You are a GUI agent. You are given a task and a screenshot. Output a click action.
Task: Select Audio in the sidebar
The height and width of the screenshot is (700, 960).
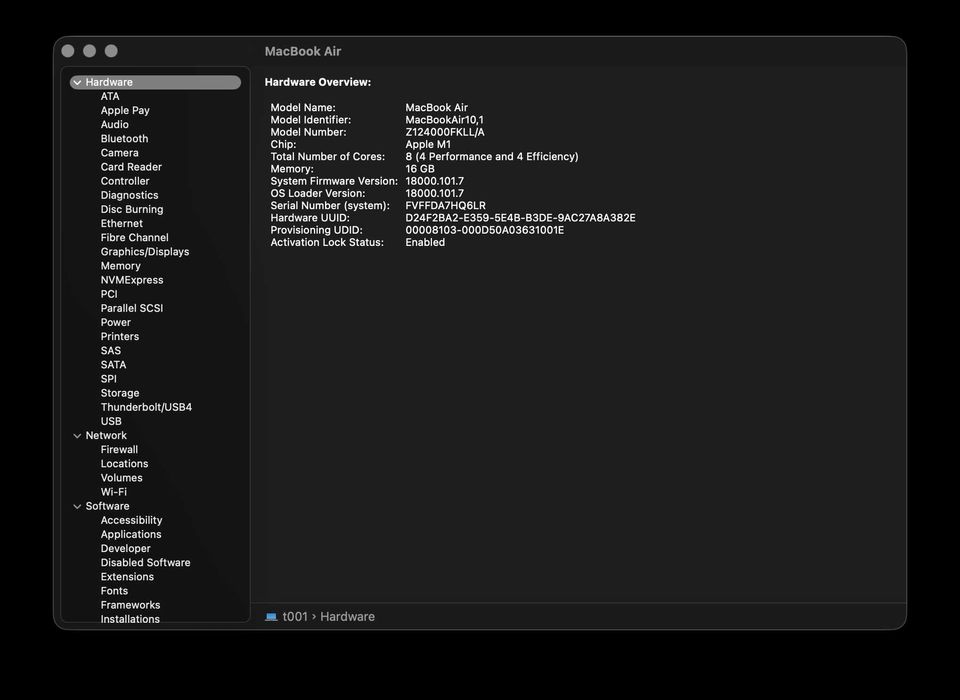coord(114,124)
